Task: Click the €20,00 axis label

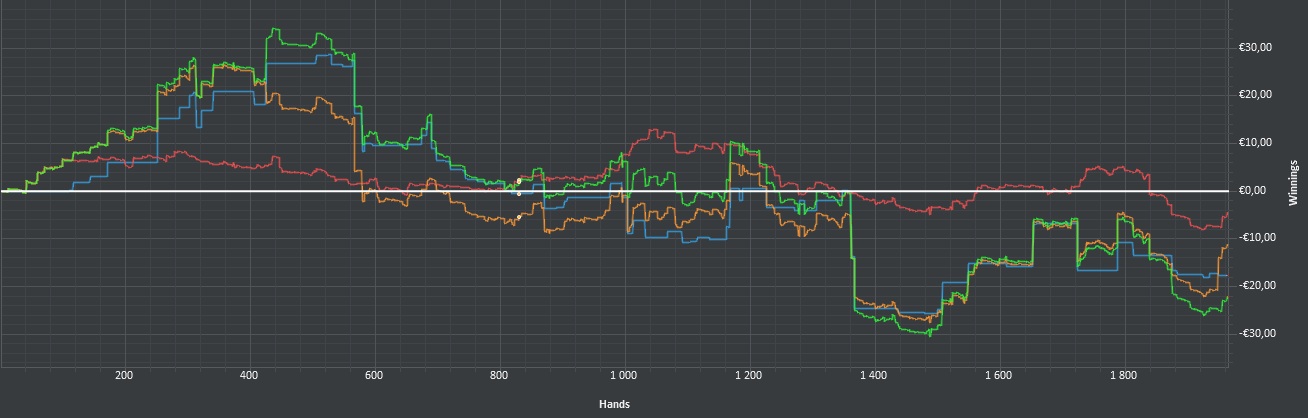Action: (x=1256, y=95)
